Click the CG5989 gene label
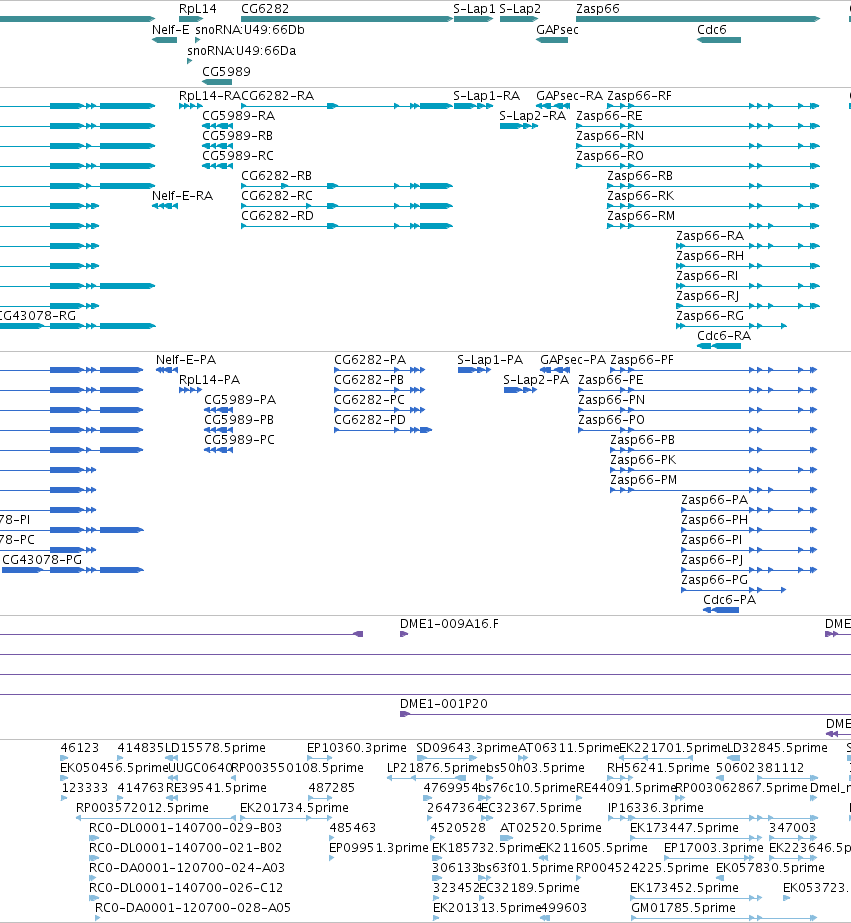Image resolution: width=851 pixels, height=923 pixels. [226, 72]
